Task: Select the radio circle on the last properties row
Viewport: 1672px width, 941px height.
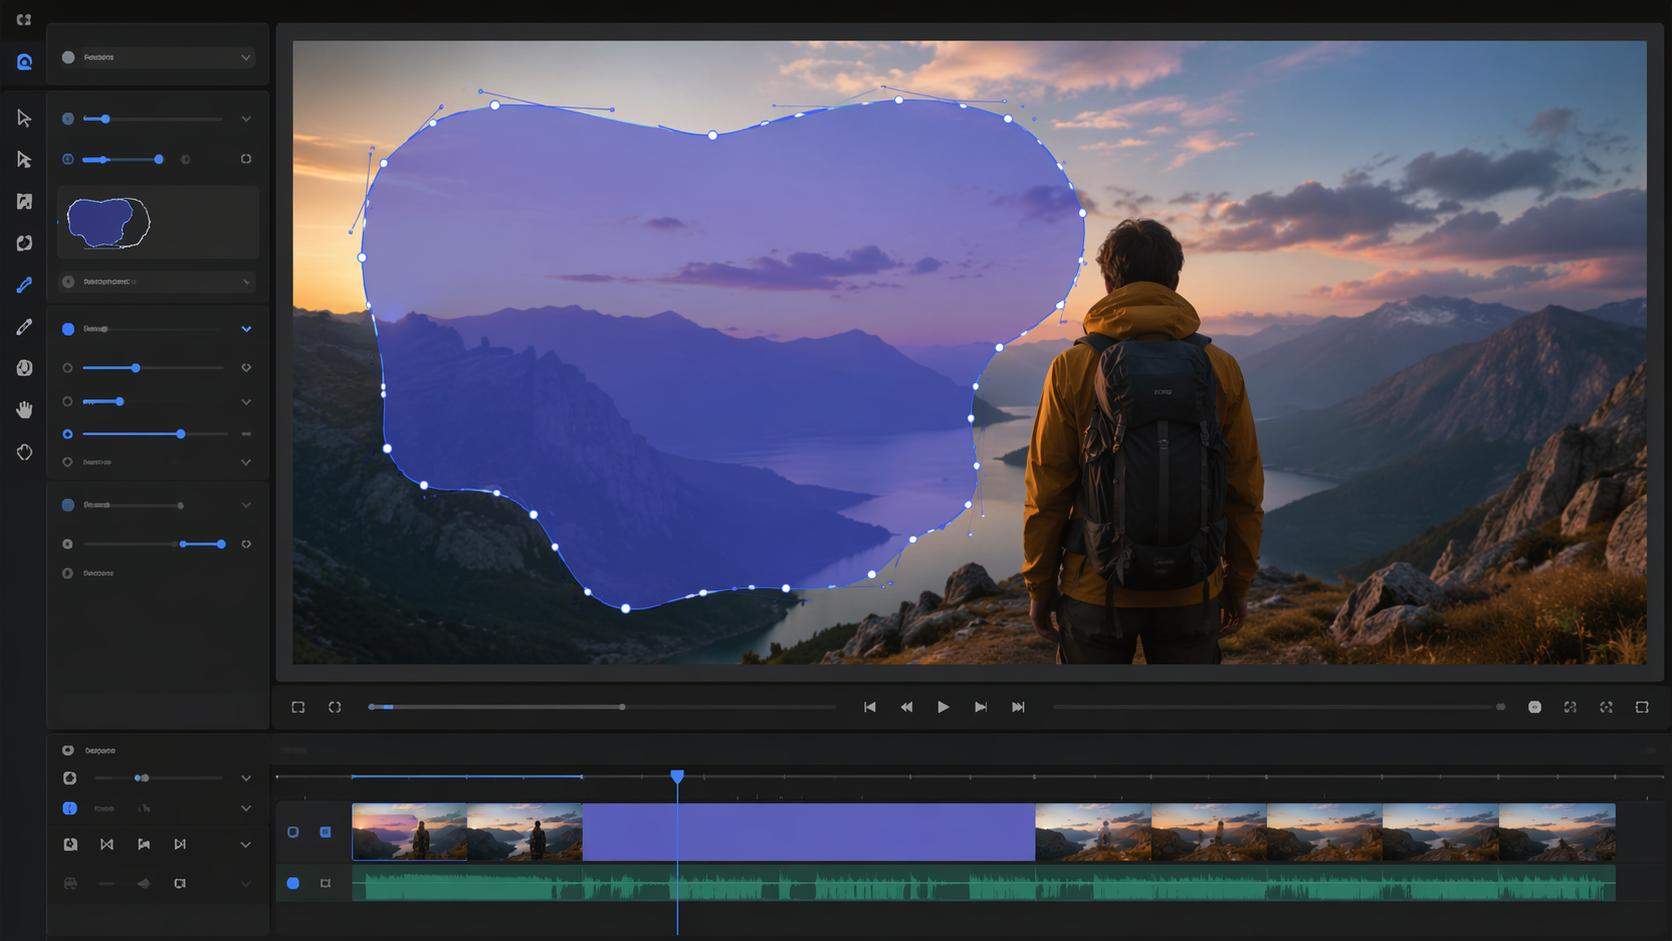Action: pos(68,573)
